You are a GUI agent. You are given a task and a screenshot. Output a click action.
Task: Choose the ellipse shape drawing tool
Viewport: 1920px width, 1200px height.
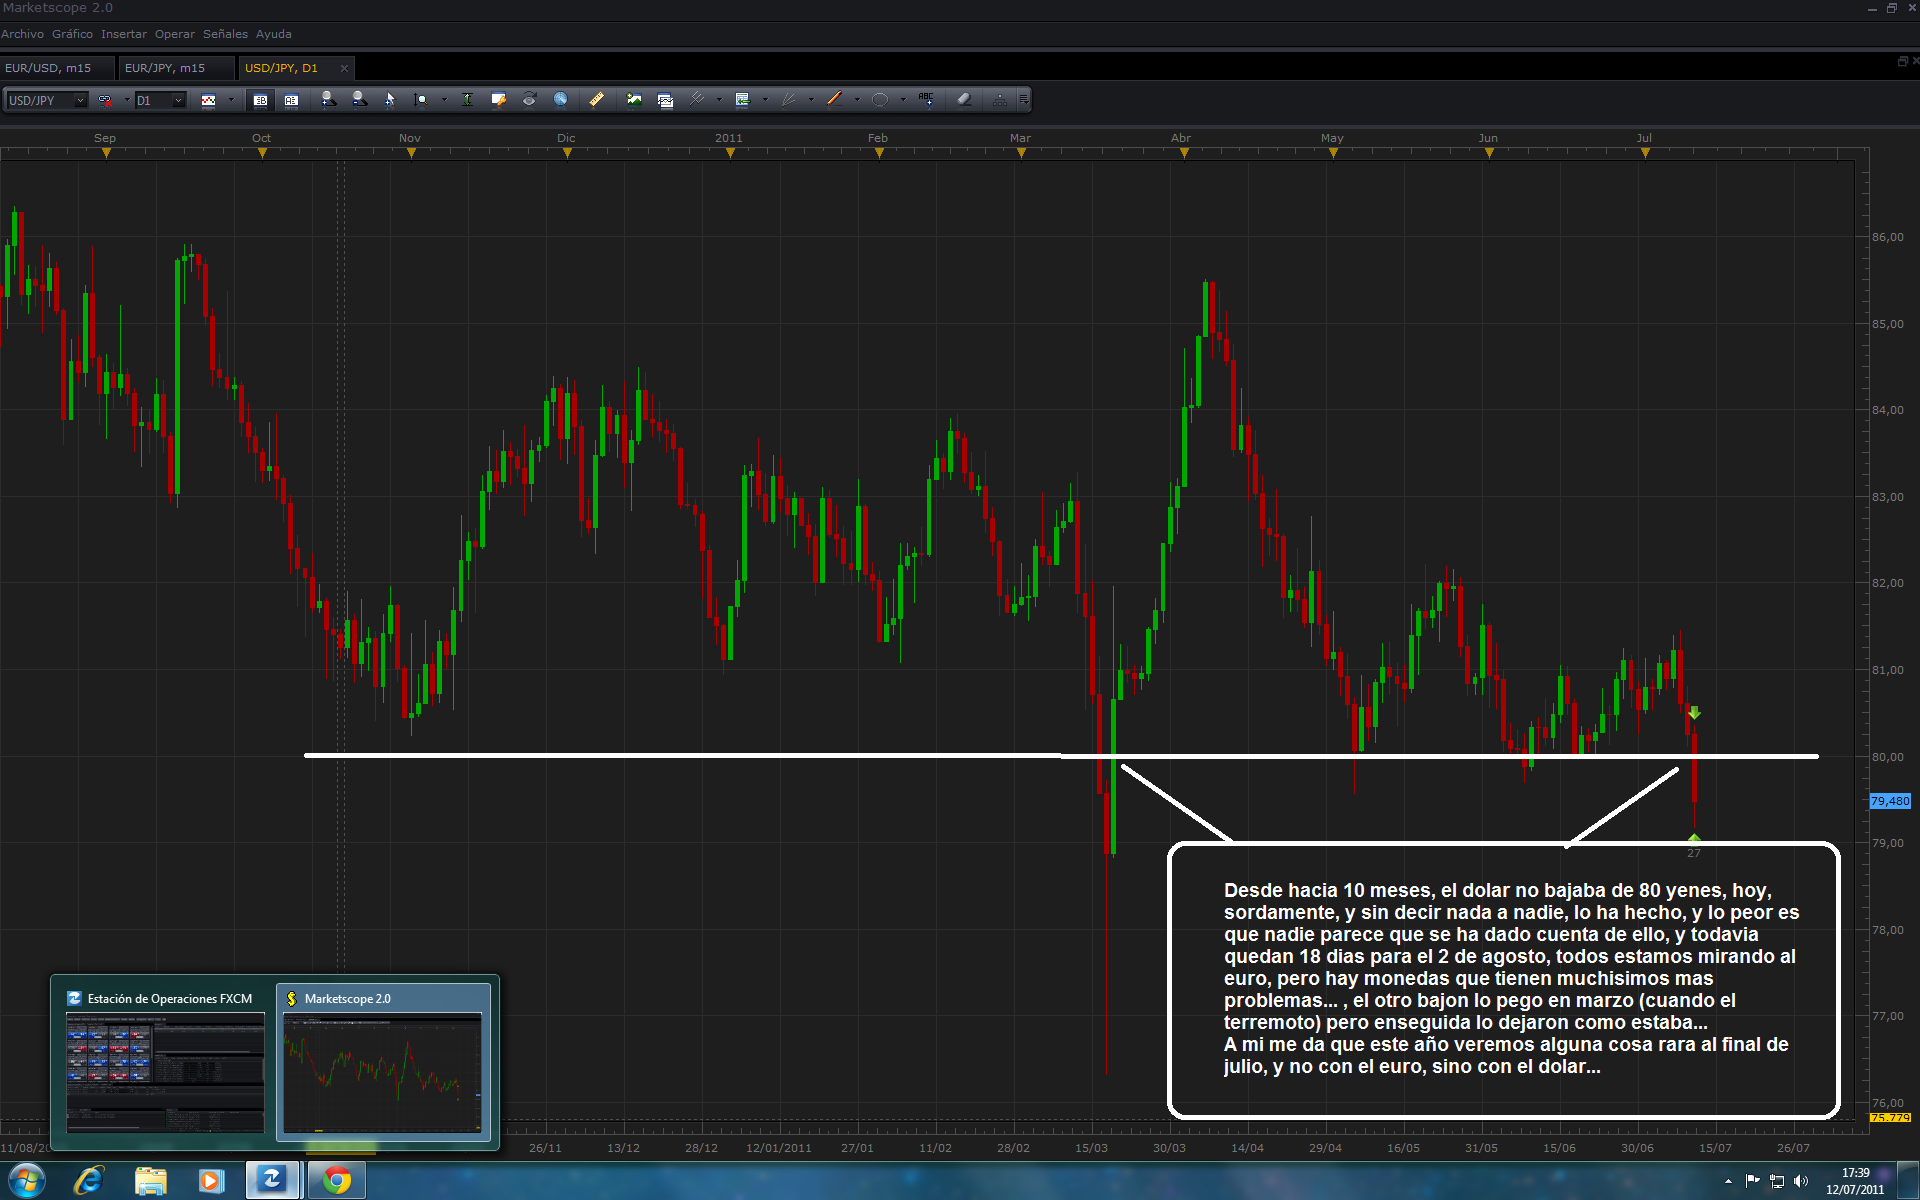click(x=880, y=99)
